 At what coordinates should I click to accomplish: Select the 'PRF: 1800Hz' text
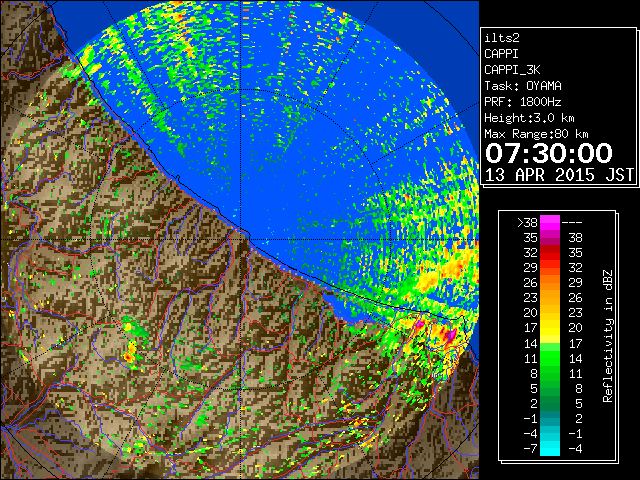point(522,102)
